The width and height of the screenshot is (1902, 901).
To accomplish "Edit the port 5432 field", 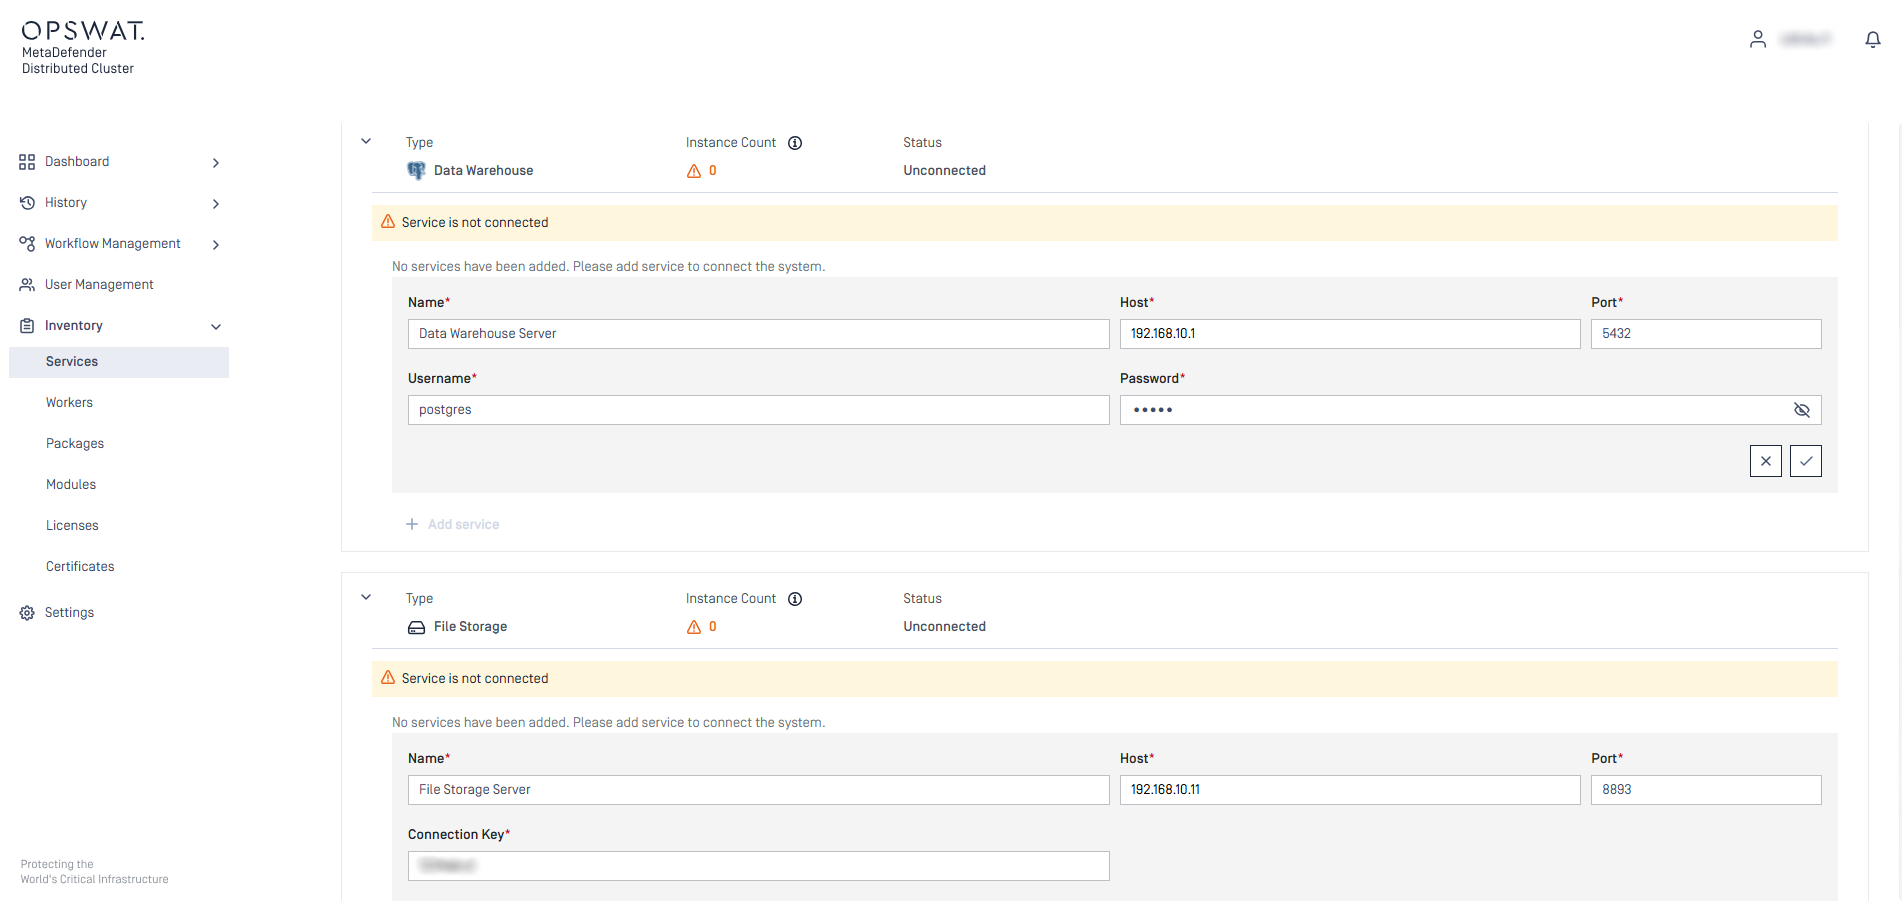I will (x=1706, y=334).
